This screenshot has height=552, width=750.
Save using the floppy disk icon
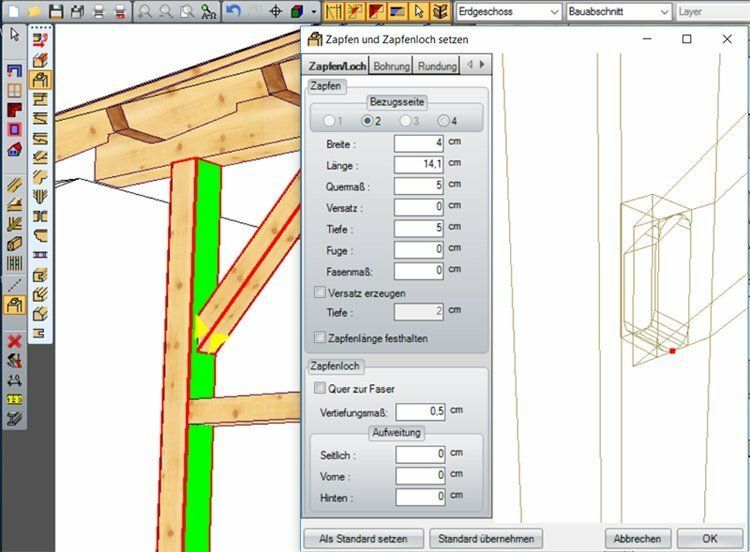tap(56, 12)
